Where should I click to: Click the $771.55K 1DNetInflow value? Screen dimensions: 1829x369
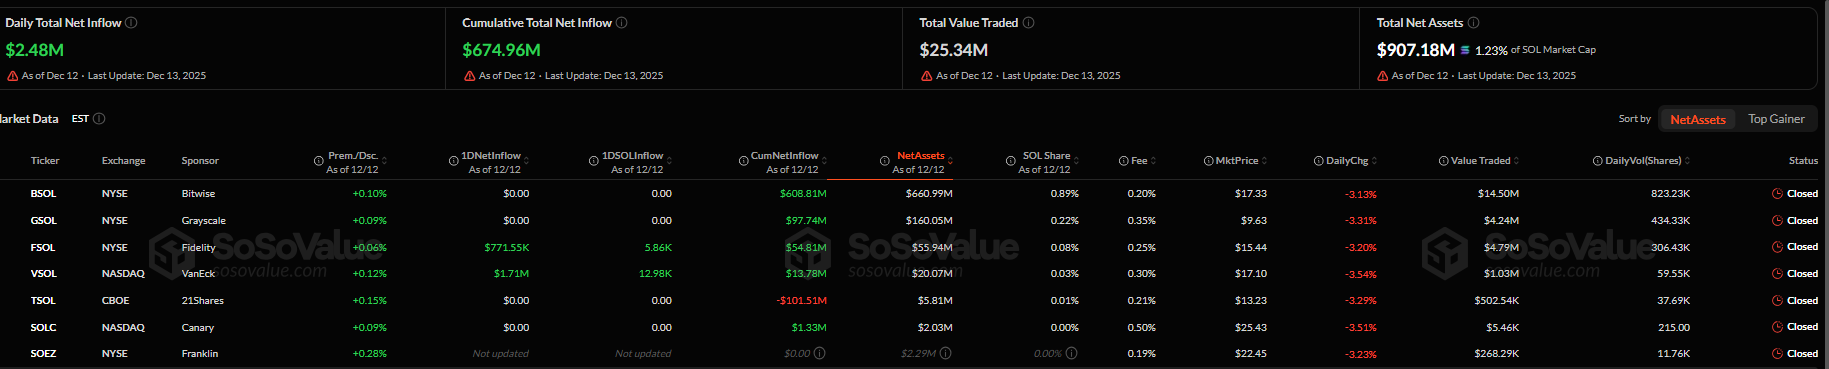(x=507, y=247)
